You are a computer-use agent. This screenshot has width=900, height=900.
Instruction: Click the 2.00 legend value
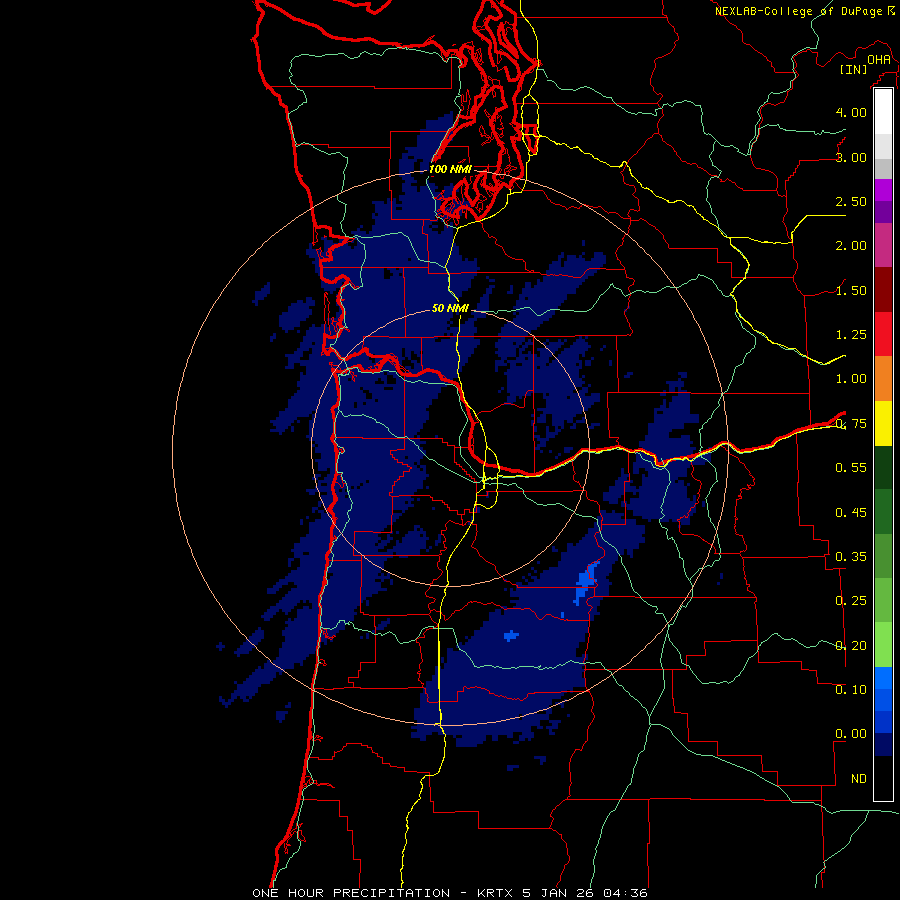tap(851, 246)
